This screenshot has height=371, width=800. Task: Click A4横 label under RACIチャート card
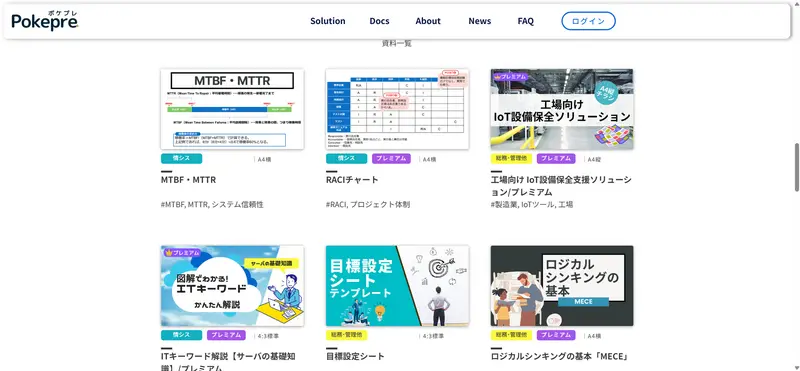[x=429, y=159]
